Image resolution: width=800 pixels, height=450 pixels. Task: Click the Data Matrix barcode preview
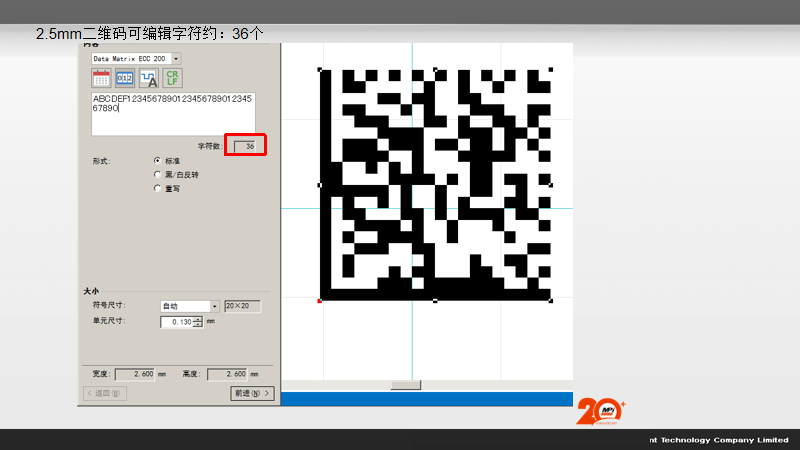click(x=435, y=184)
